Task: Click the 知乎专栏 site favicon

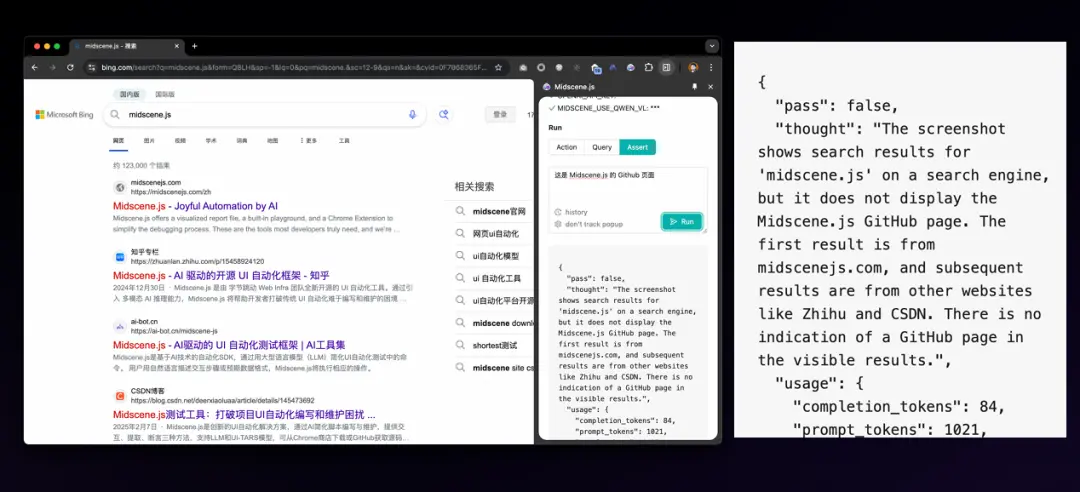Action: pos(120,257)
